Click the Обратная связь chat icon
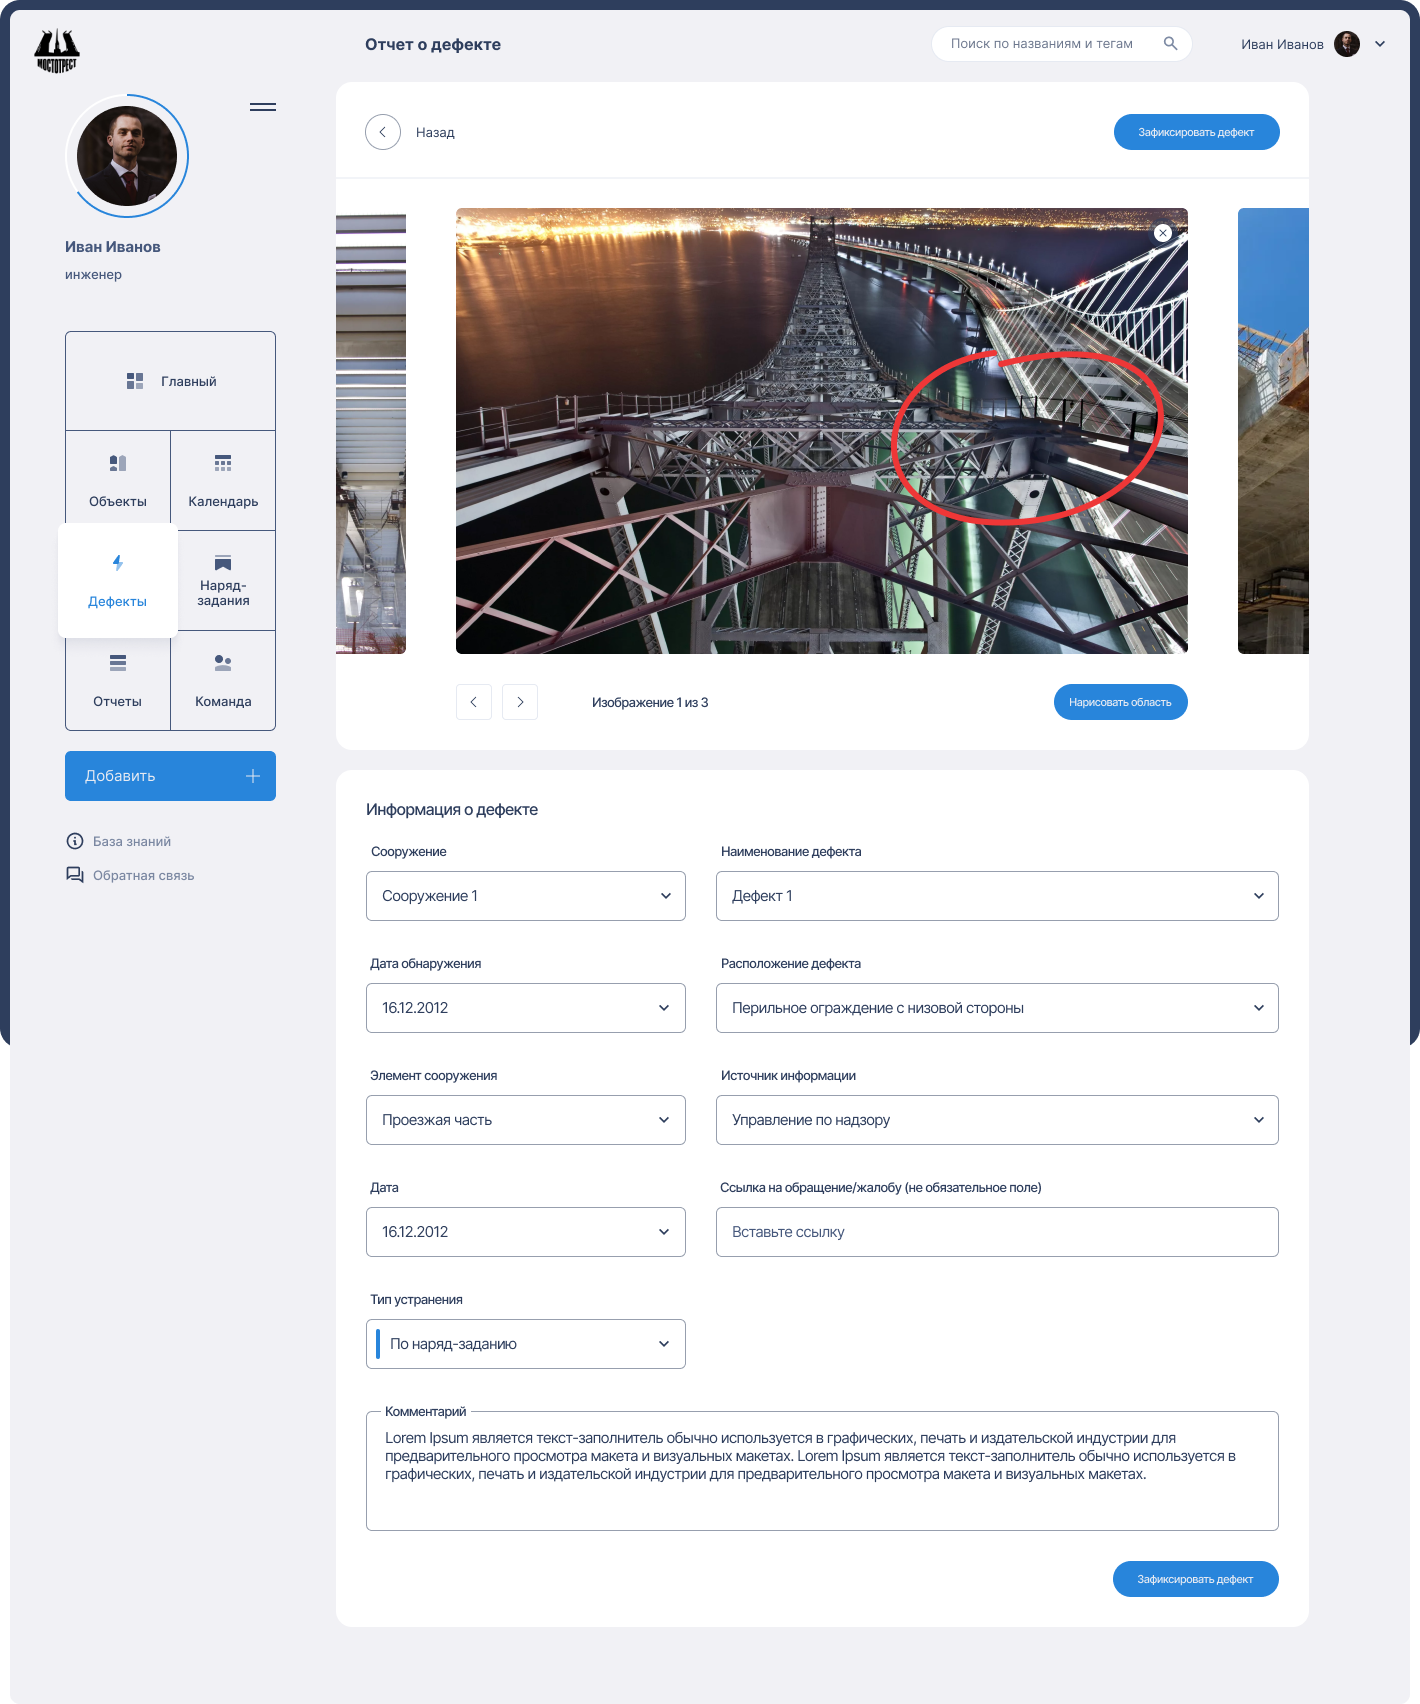Image resolution: width=1420 pixels, height=1704 pixels. (75, 875)
